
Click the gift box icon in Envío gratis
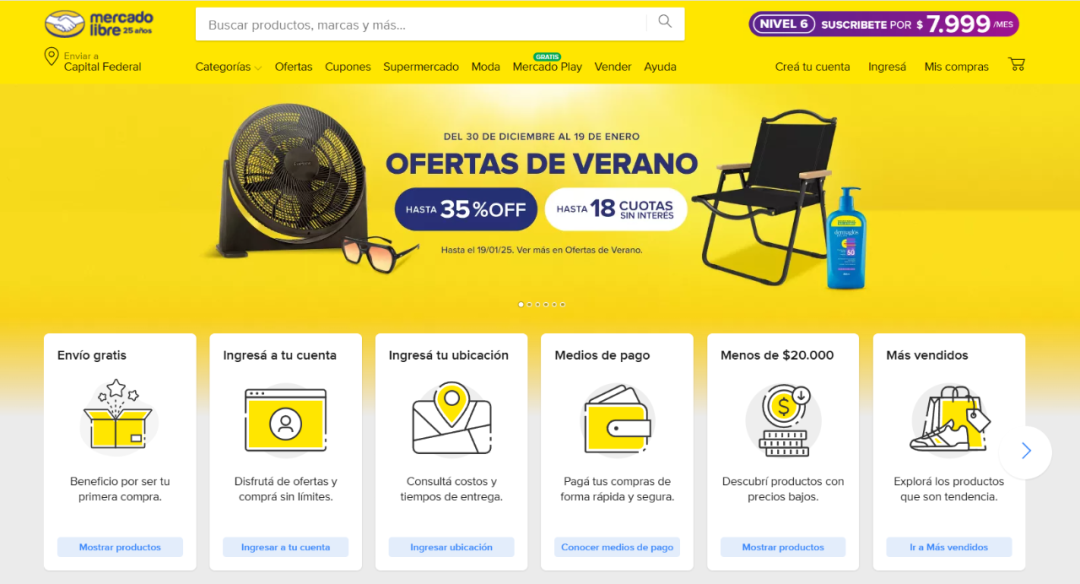[118, 415]
